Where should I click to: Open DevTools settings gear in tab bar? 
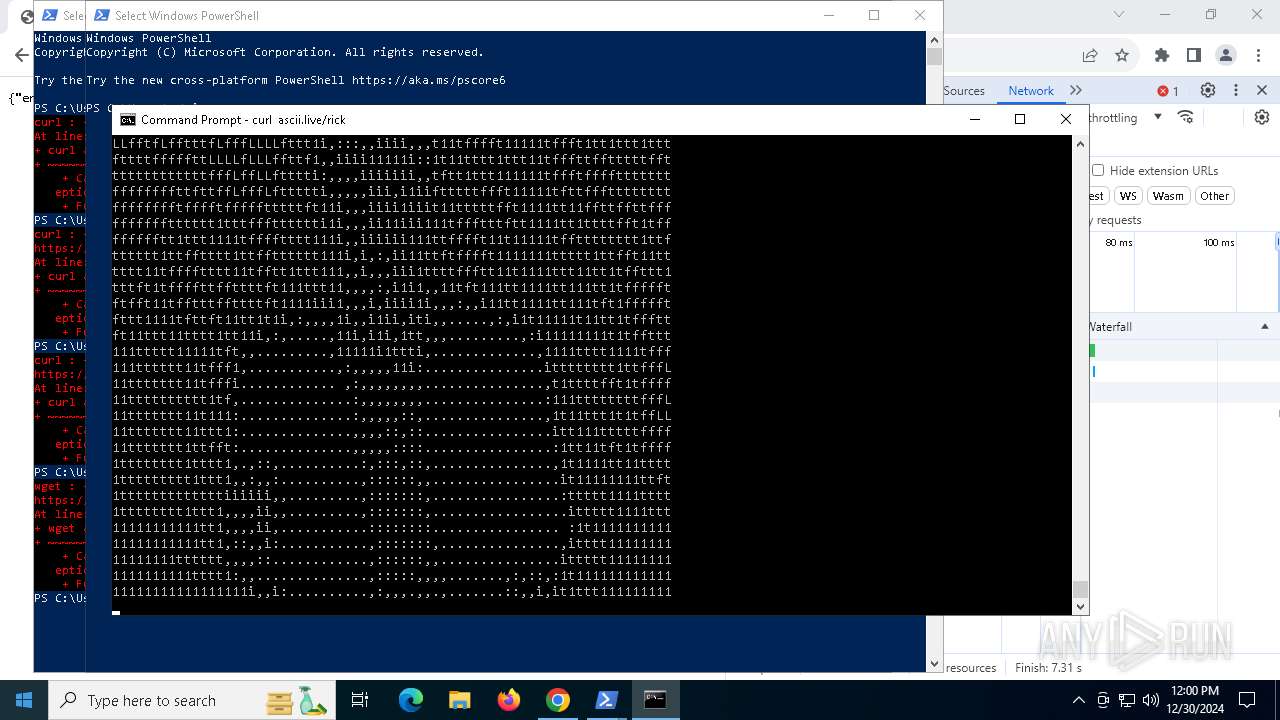1208,90
